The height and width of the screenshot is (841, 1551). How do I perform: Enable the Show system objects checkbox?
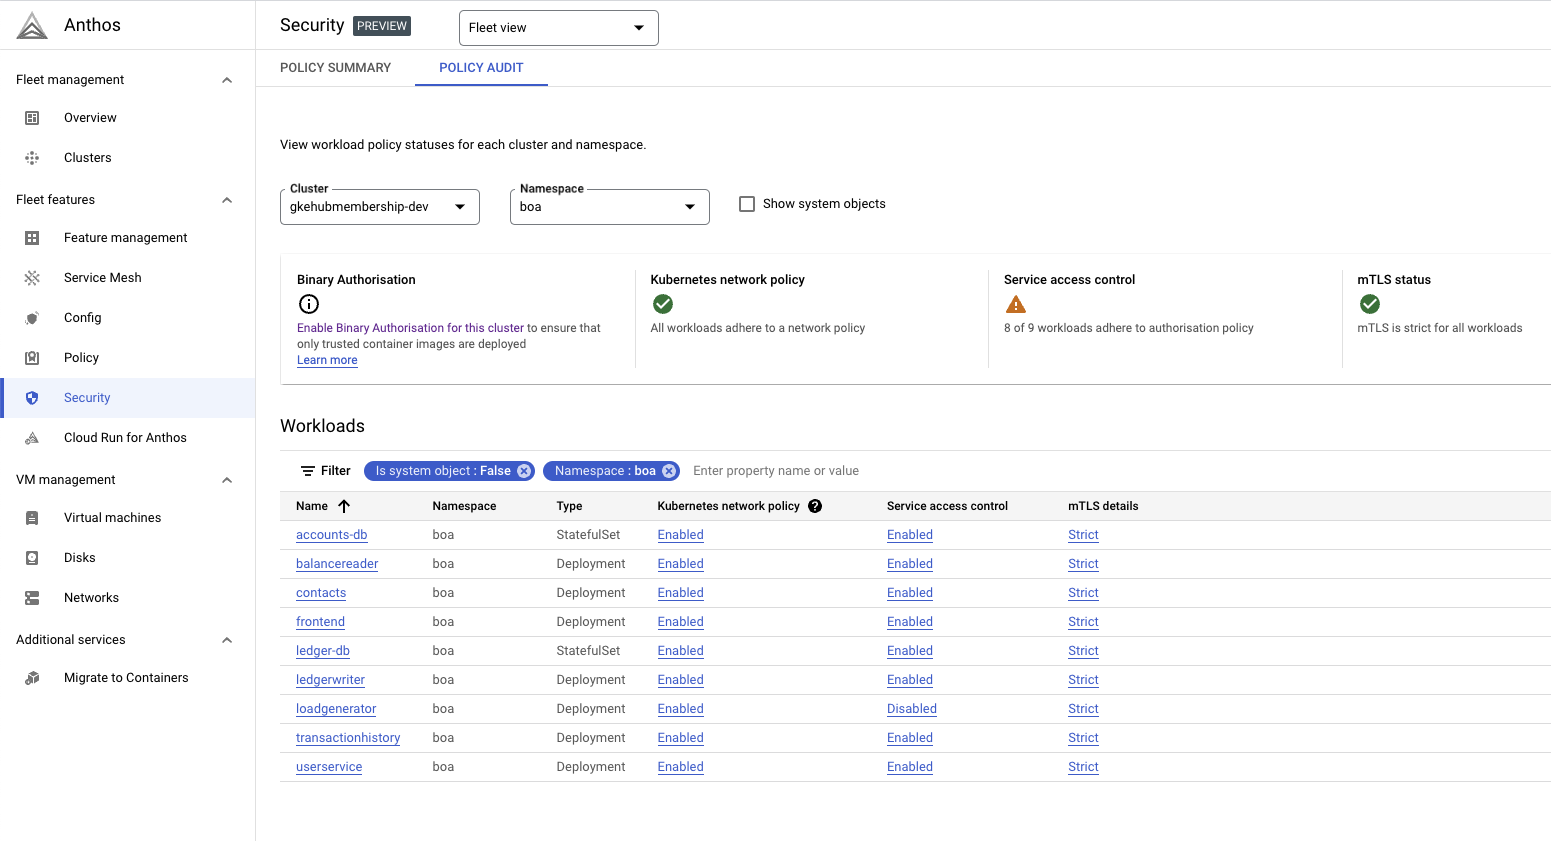pyautogui.click(x=746, y=203)
